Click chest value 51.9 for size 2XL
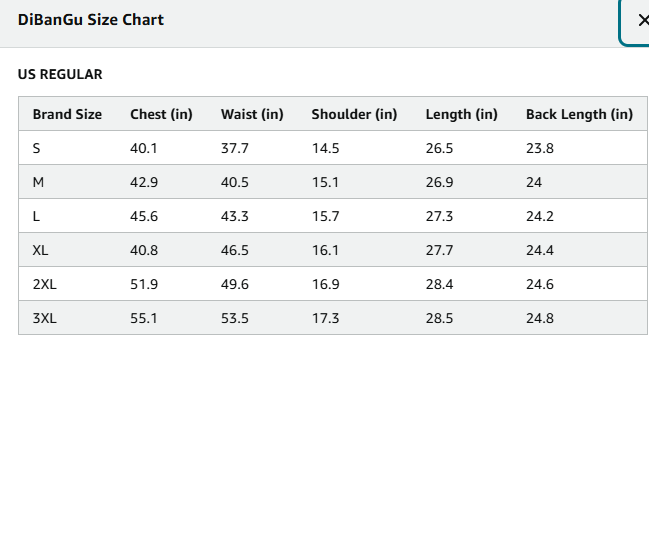 pos(144,284)
